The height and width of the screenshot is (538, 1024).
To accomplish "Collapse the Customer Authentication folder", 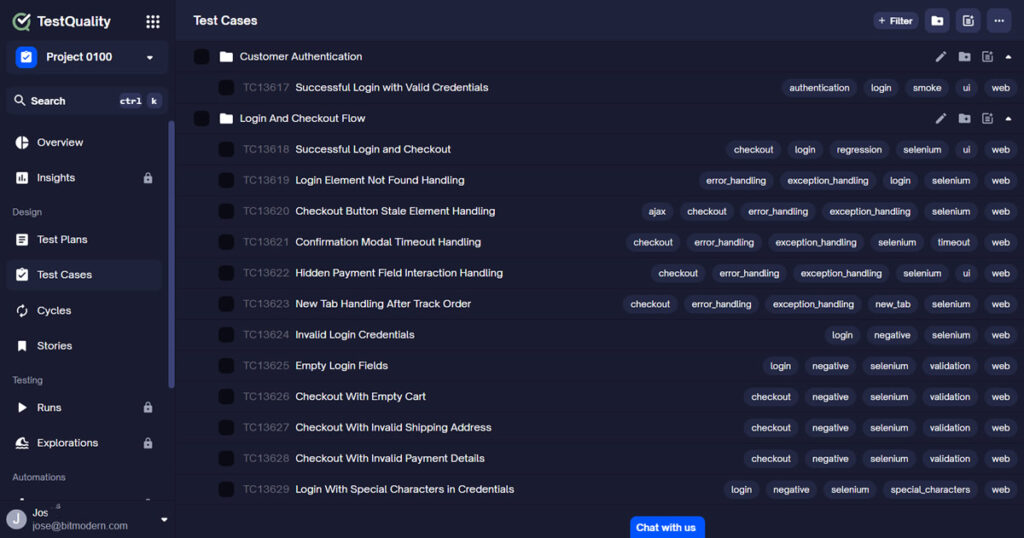I will pos(1008,57).
